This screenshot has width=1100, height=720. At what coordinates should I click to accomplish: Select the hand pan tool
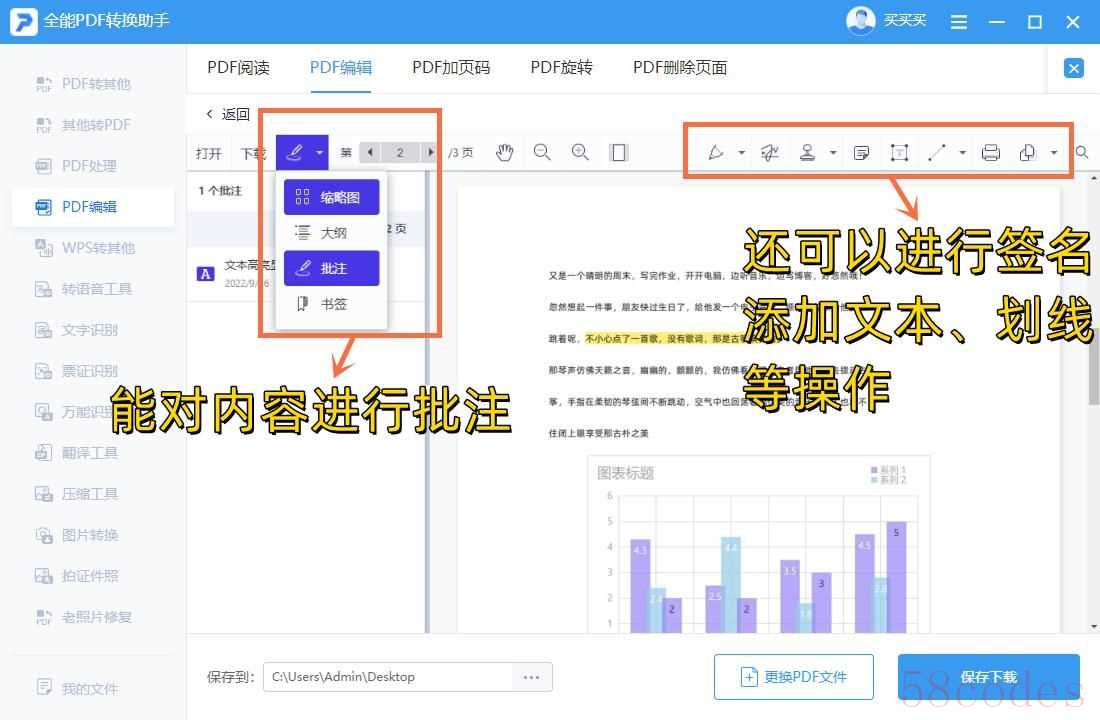coord(505,152)
